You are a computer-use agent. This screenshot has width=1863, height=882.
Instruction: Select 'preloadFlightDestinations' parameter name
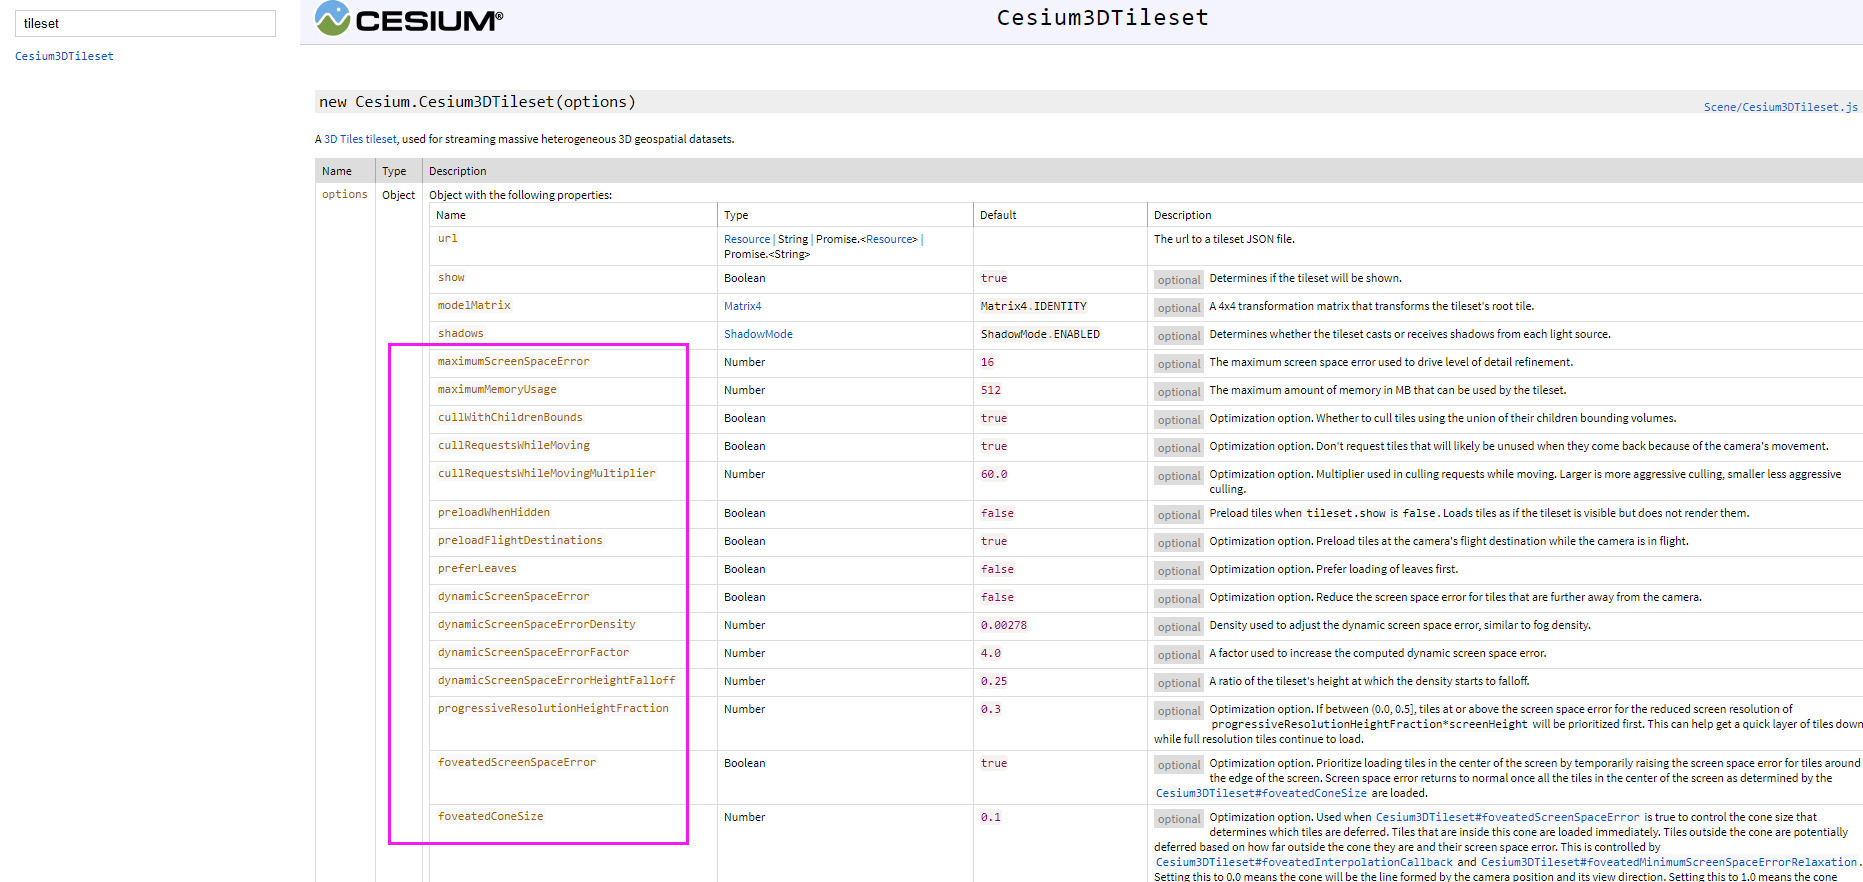(520, 540)
